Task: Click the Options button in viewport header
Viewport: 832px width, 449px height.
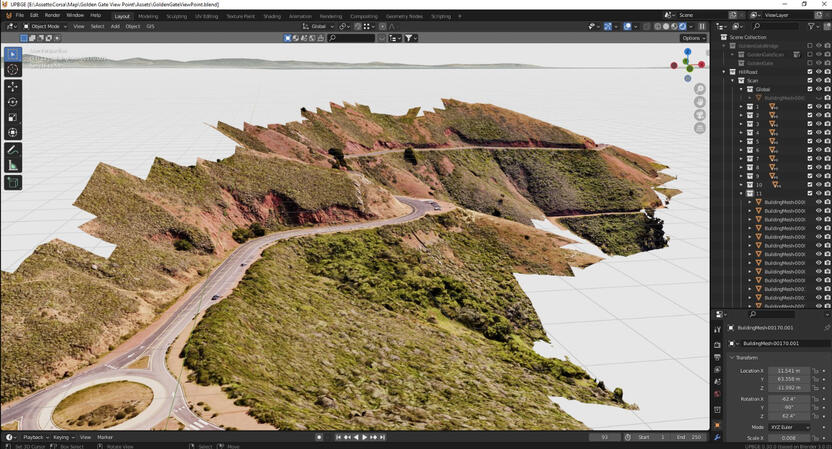Action: [x=693, y=38]
